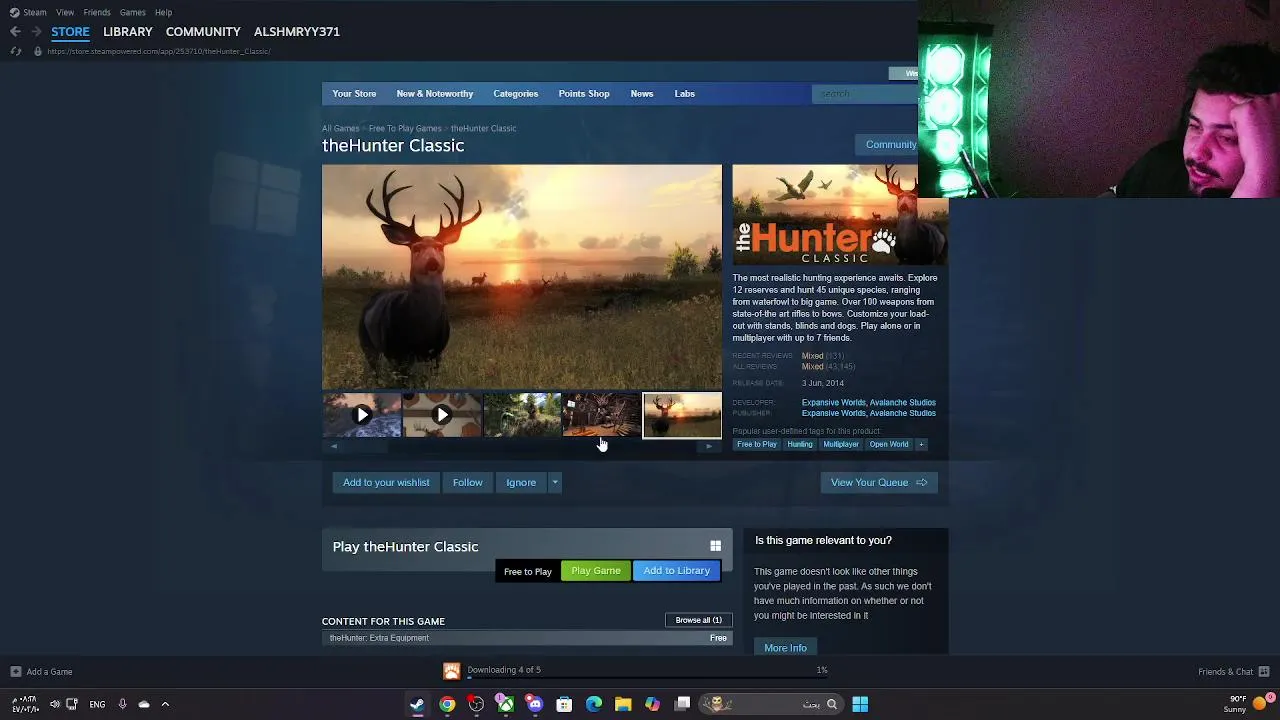Click the green Play Game button

pos(596,571)
